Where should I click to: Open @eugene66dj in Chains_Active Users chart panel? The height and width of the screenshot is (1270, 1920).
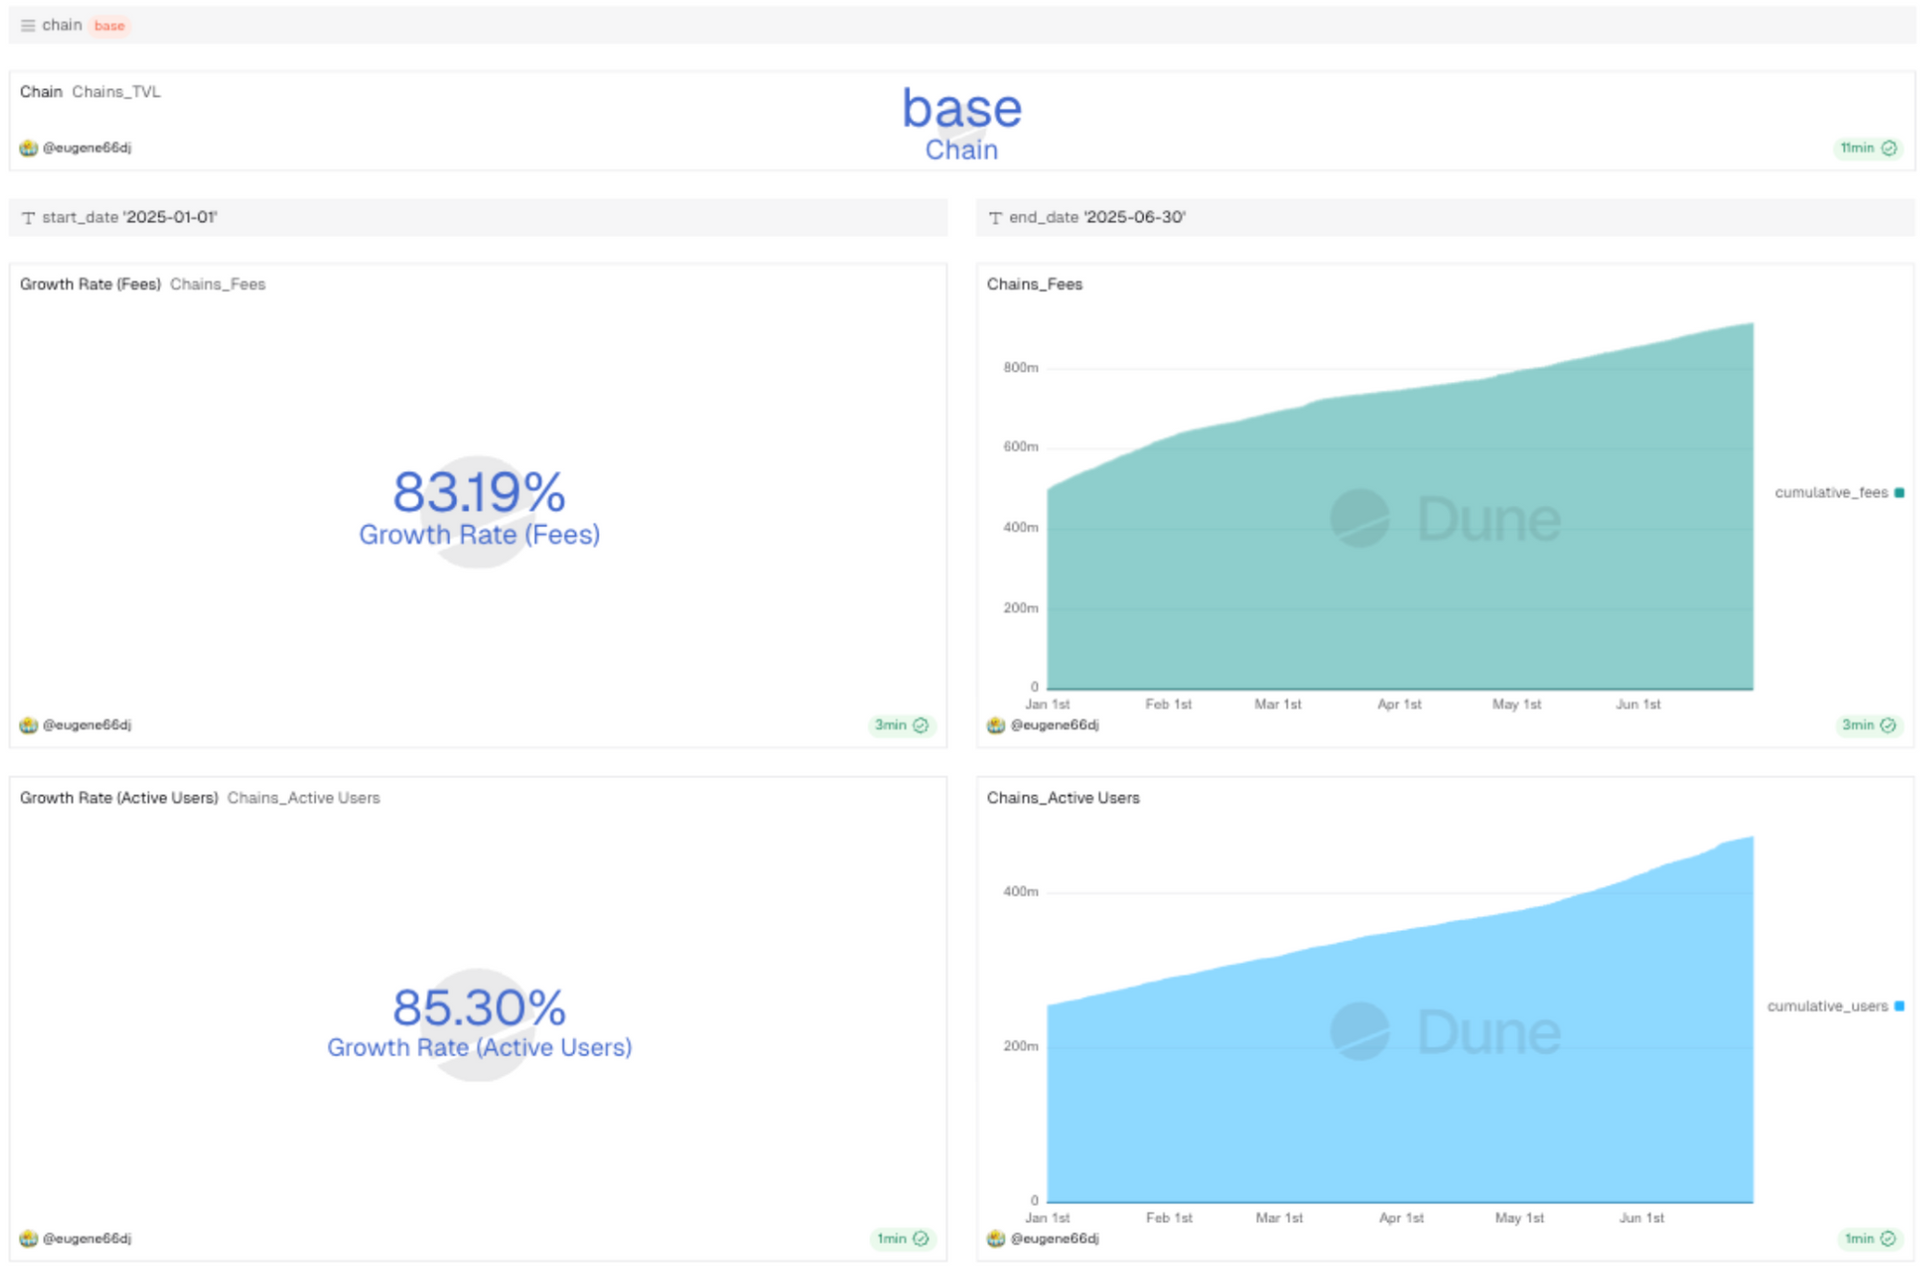point(1054,1239)
